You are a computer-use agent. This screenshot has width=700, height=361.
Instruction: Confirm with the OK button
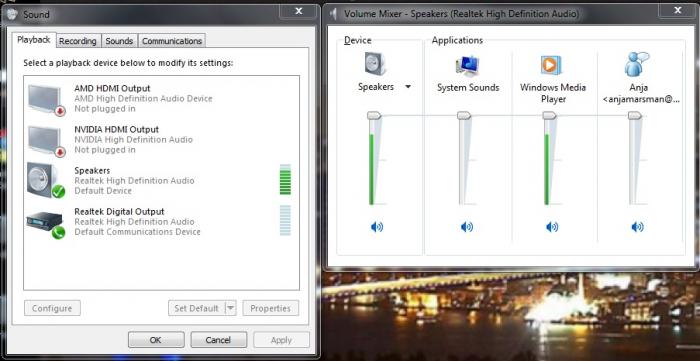click(156, 340)
